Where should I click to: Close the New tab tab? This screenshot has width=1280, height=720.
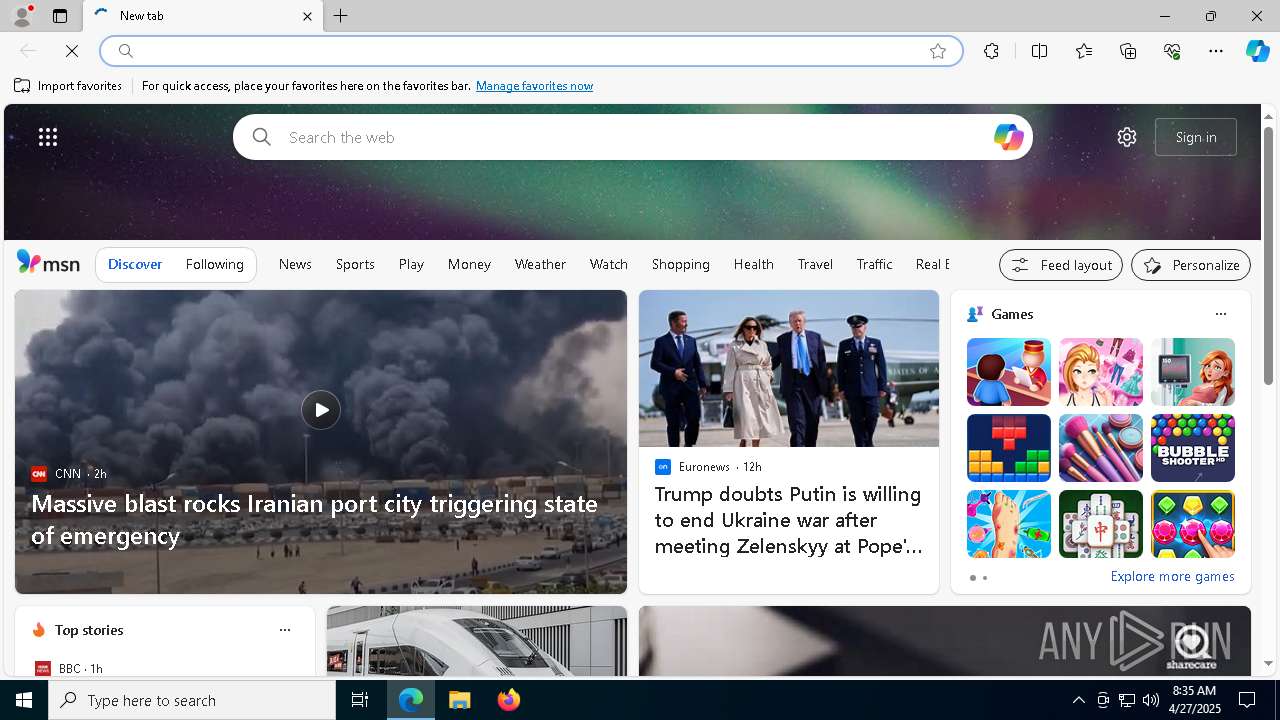click(x=307, y=16)
